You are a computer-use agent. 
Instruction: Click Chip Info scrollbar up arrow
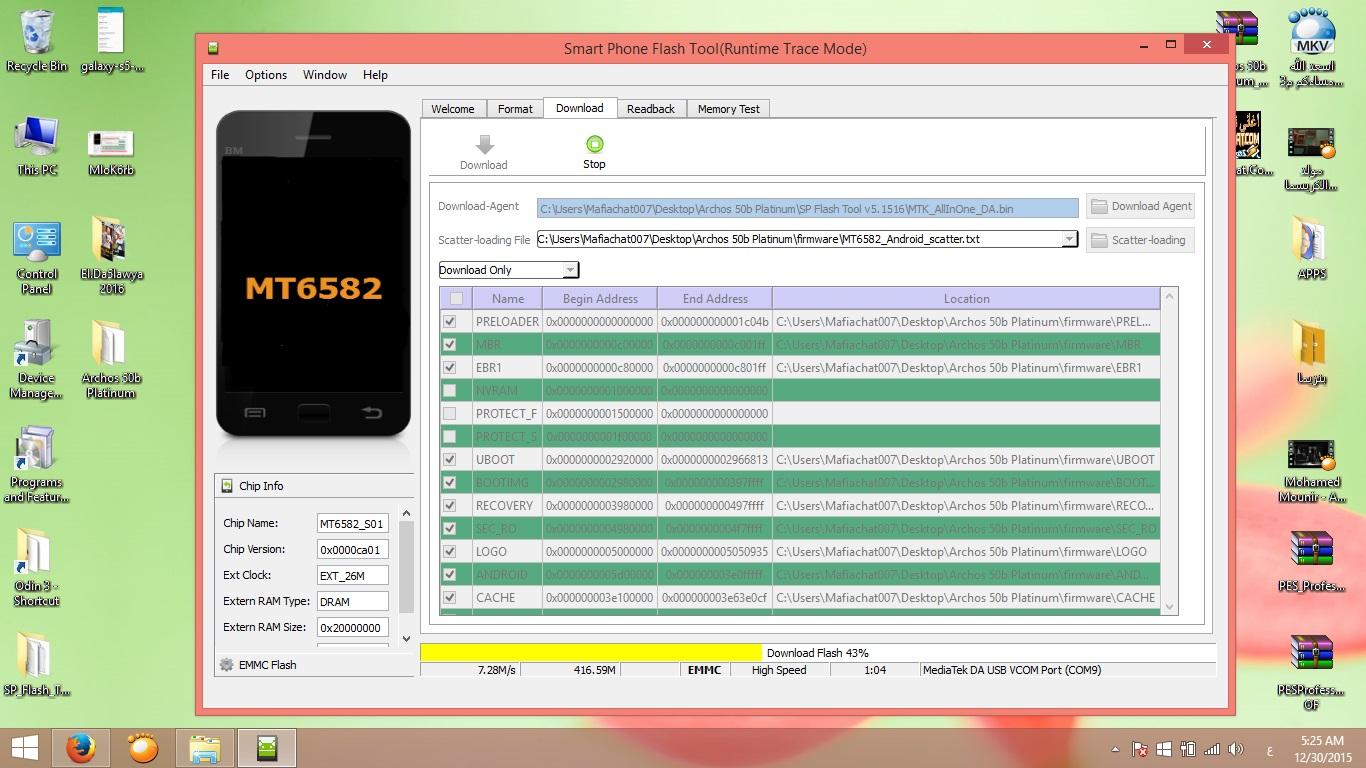pos(406,513)
